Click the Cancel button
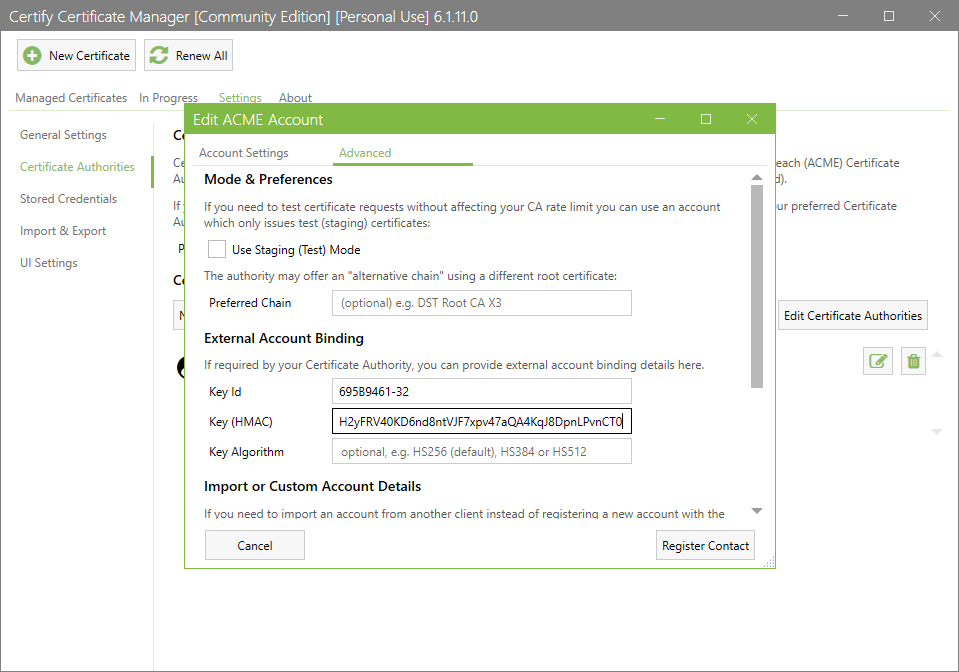This screenshot has height=672, width=959. [x=254, y=545]
